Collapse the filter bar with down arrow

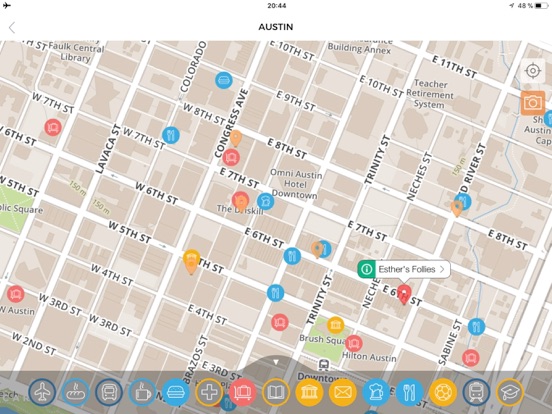pyautogui.click(x=276, y=362)
